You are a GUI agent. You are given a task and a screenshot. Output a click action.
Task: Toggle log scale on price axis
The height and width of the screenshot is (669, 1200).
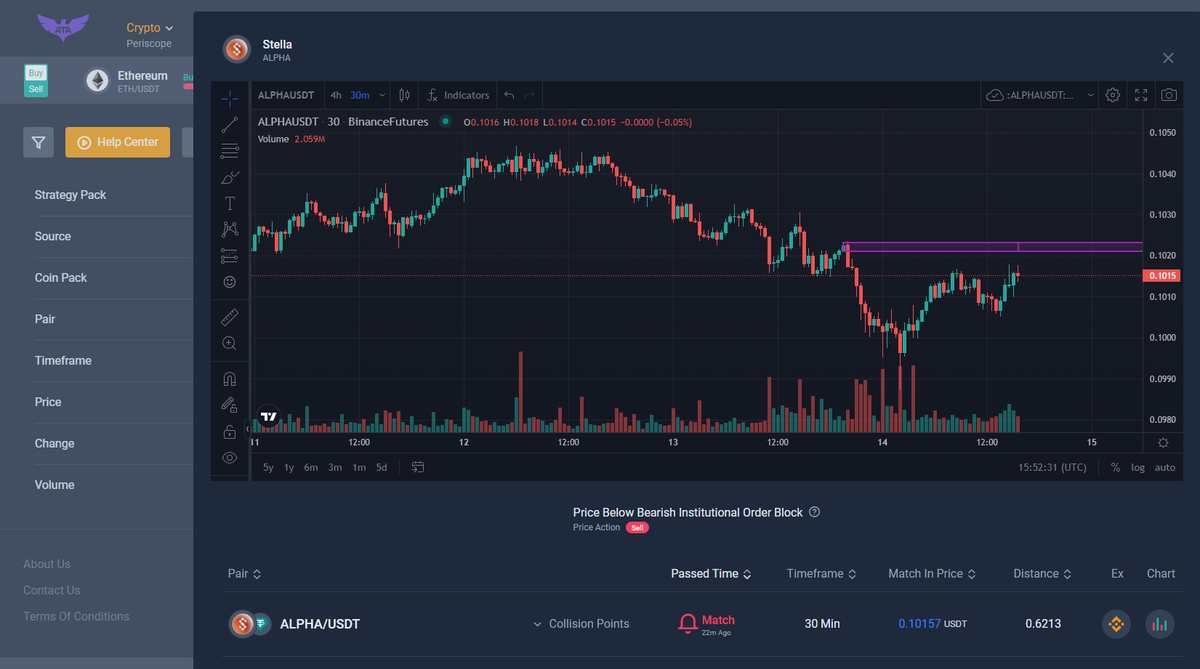point(1138,467)
